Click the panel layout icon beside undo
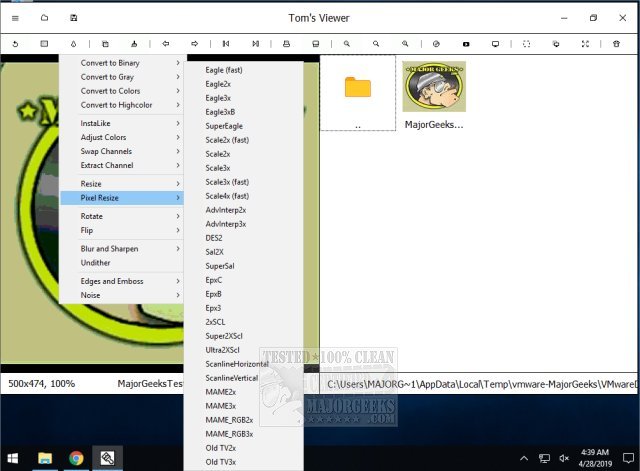 (44, 44)
